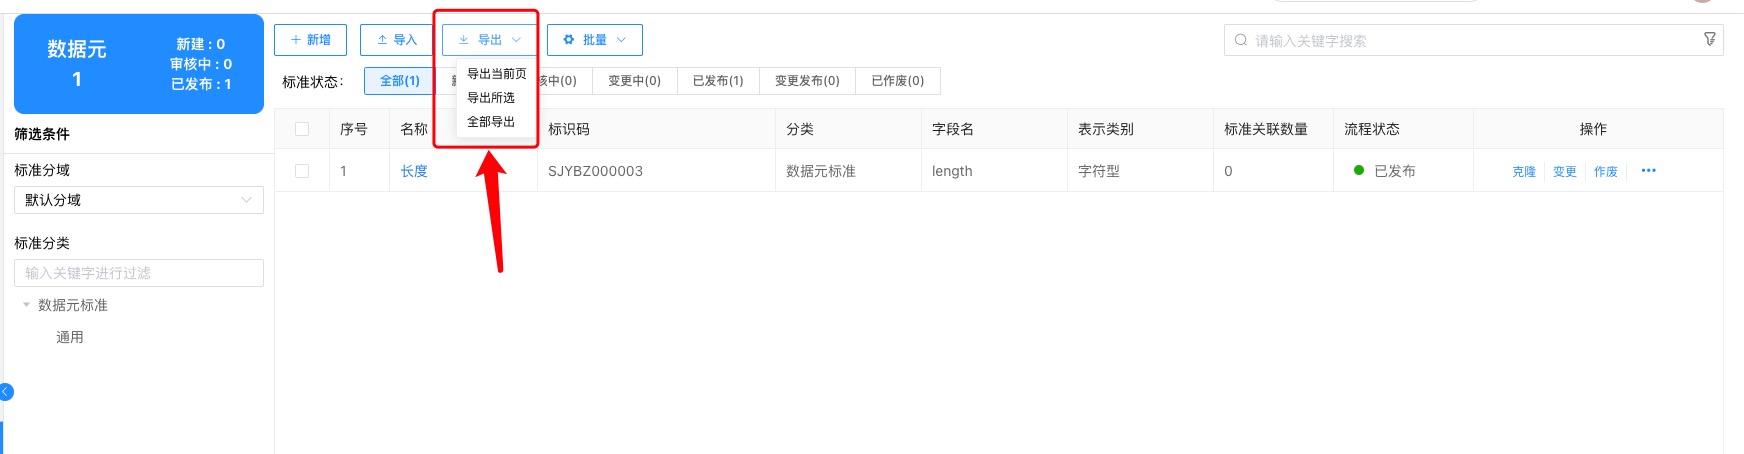Screen dimensions: 1744x454
Task: Select 通用 in the category tree
Action: [x=70, y=337]
